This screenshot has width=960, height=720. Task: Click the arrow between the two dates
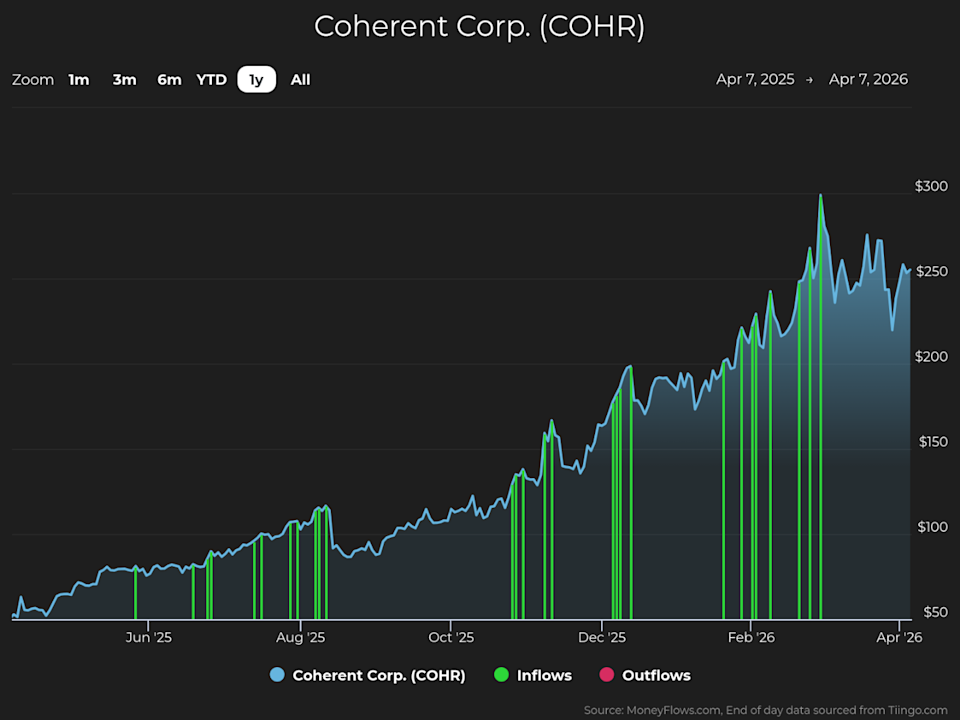click(x=809, y=80)
